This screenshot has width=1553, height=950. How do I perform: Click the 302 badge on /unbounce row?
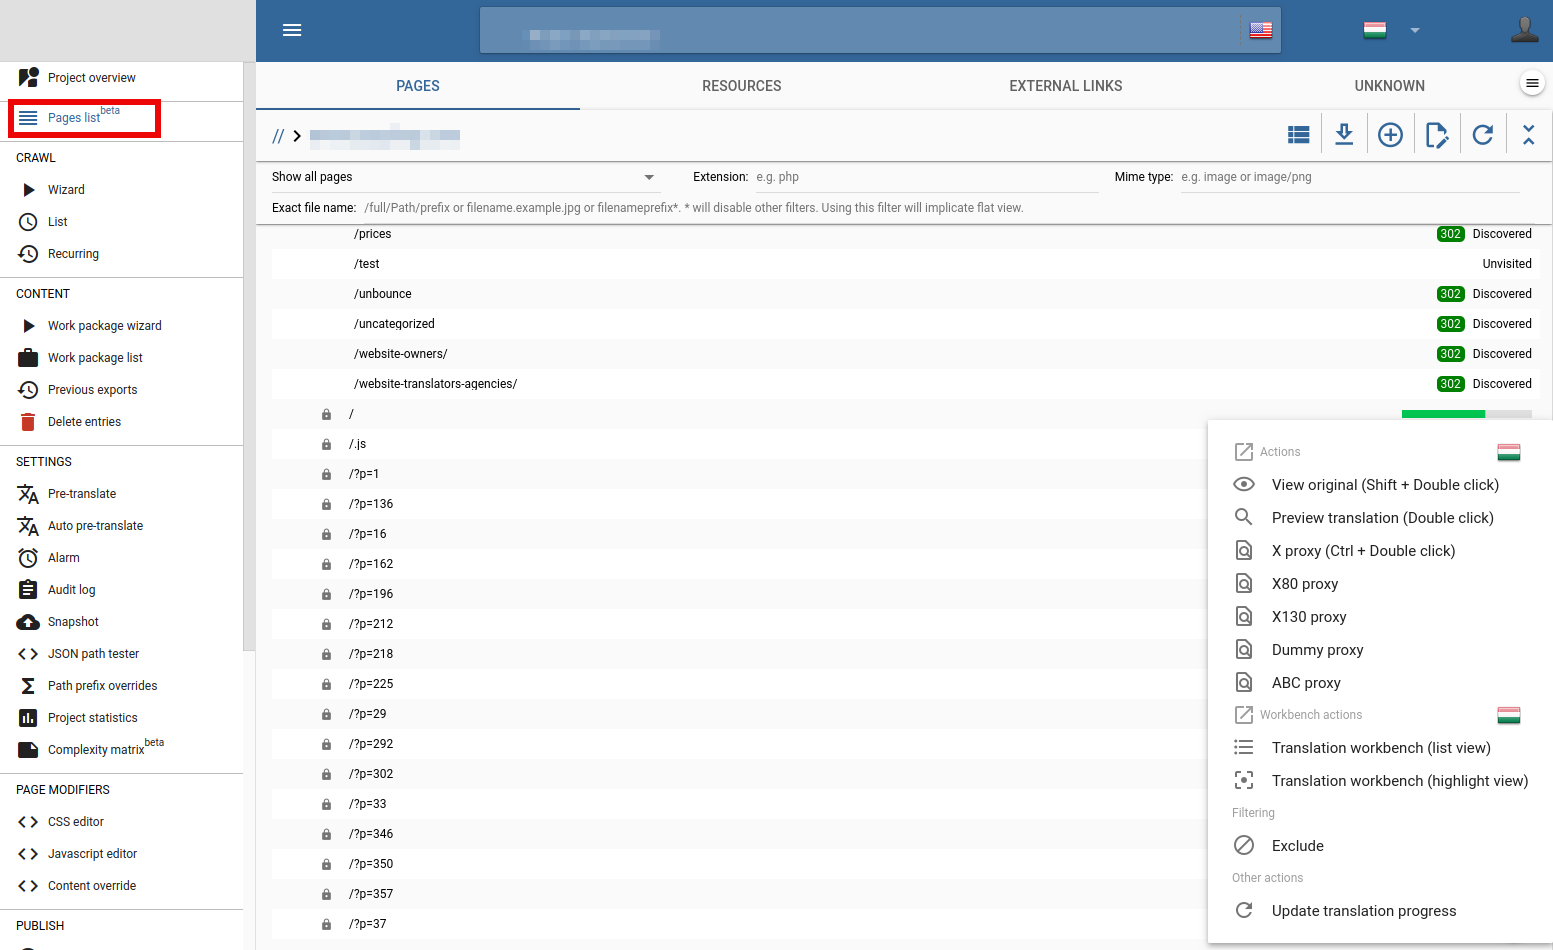pos(1451,294)
